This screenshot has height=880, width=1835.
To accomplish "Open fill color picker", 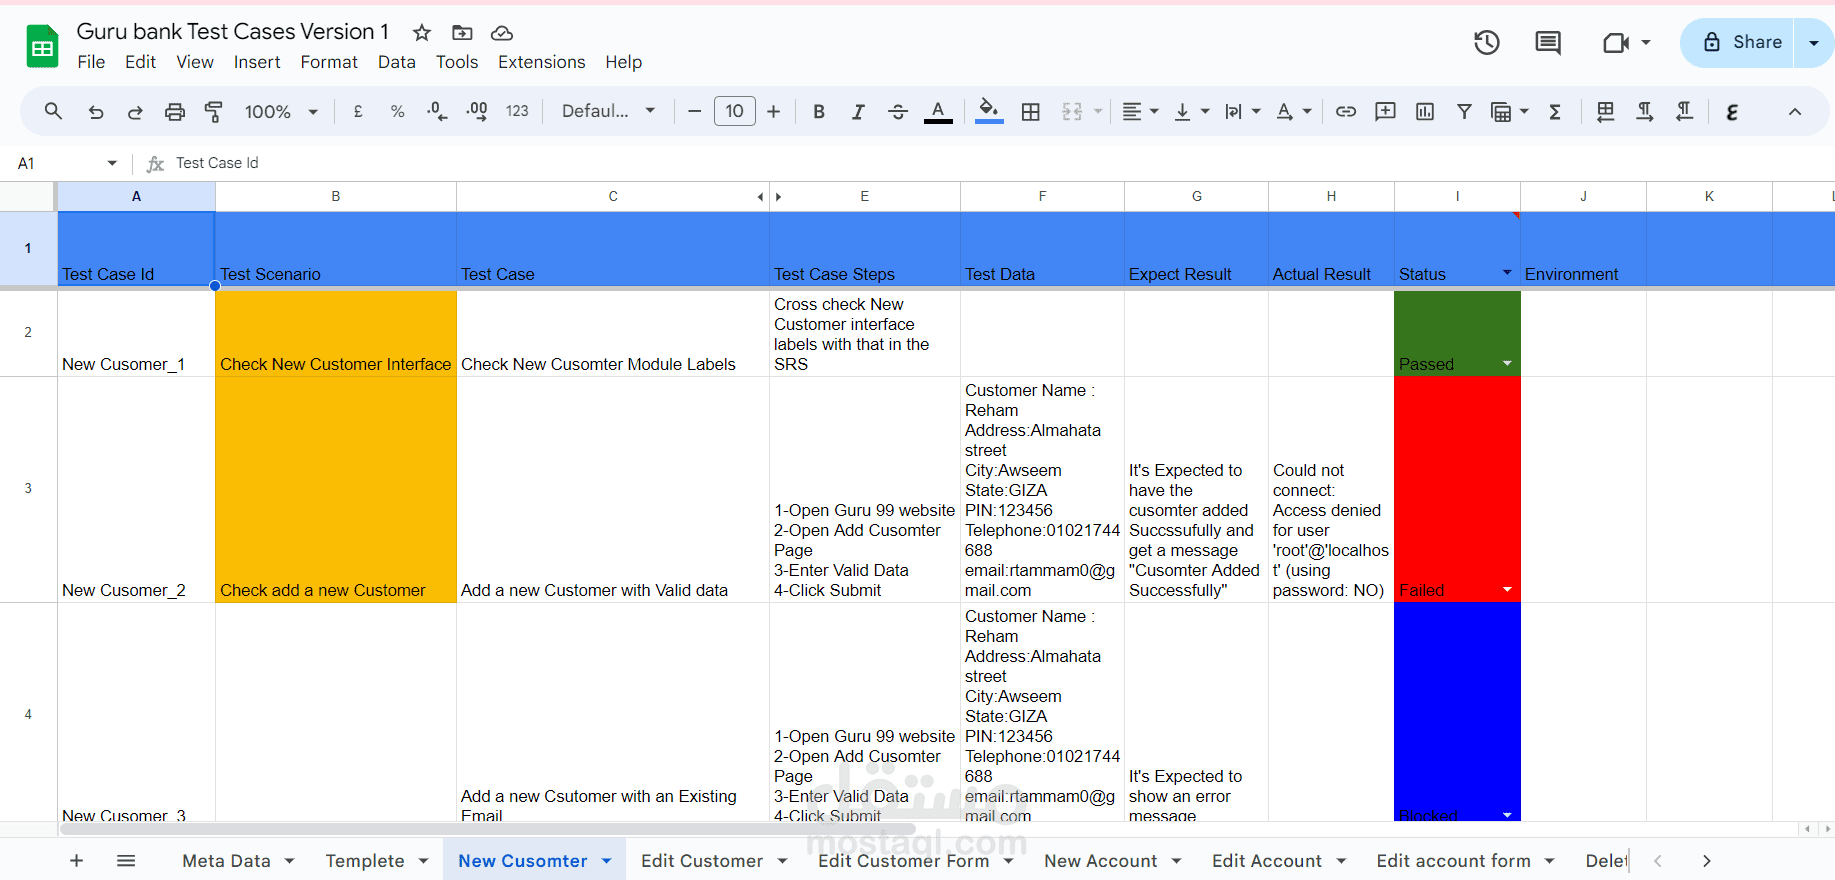I will [x=989, y=111].
